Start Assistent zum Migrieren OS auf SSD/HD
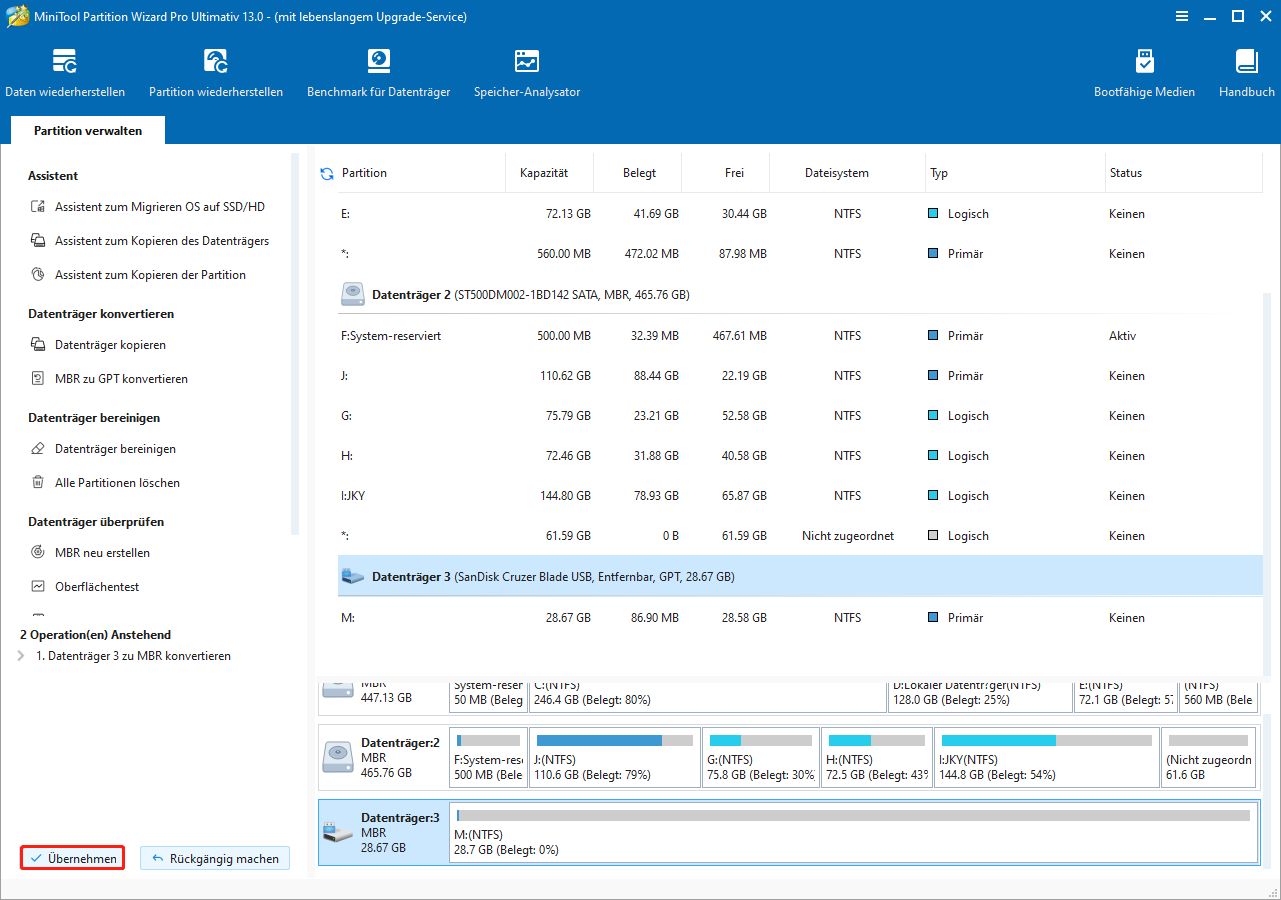The image size is (1281, 900). click(x=159, y=207)
